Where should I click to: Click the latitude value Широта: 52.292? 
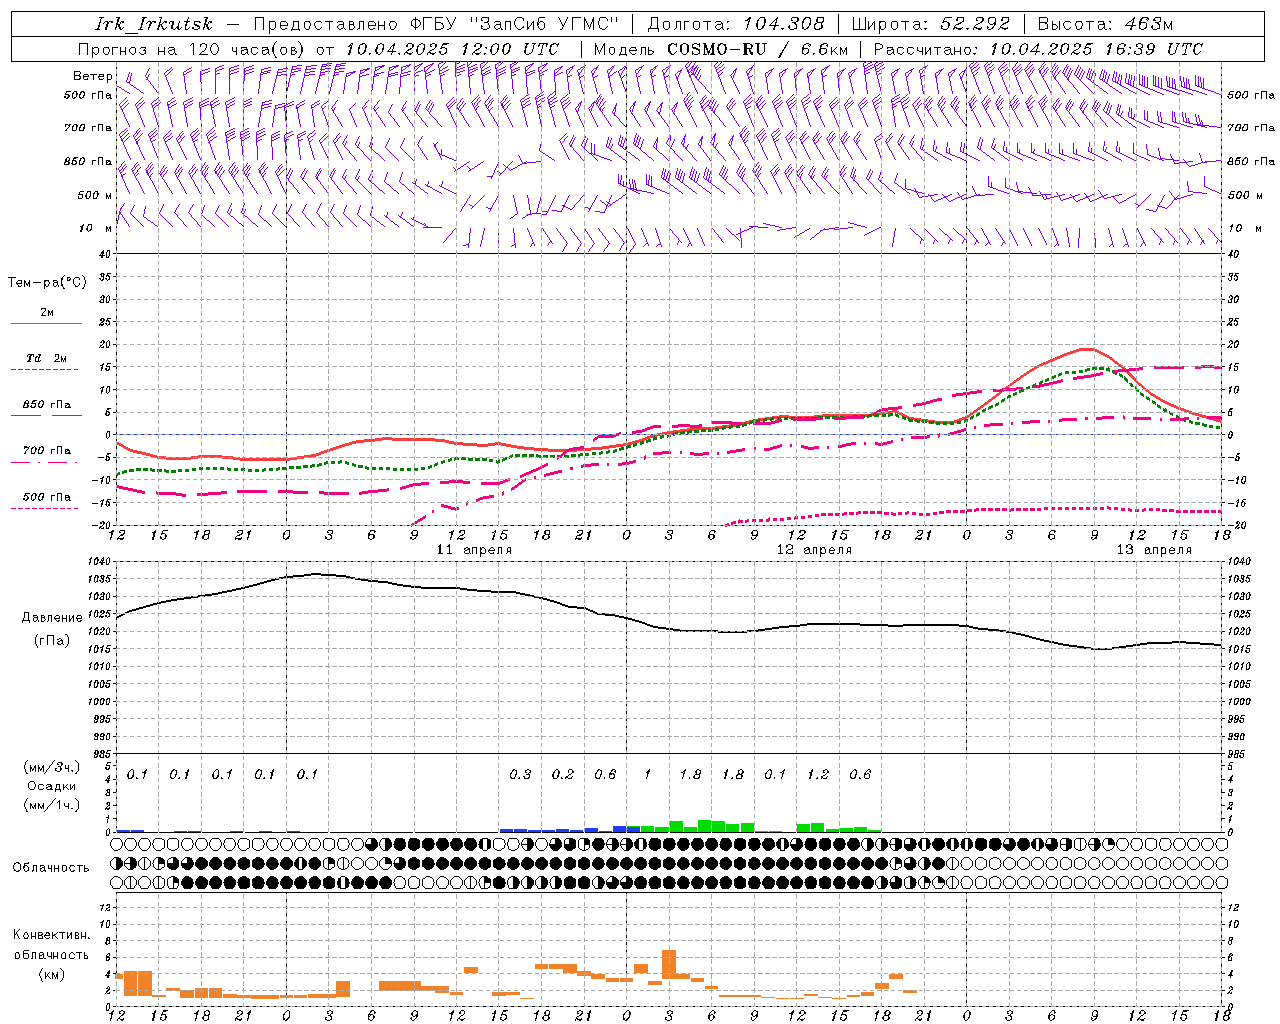click(931, 24)
